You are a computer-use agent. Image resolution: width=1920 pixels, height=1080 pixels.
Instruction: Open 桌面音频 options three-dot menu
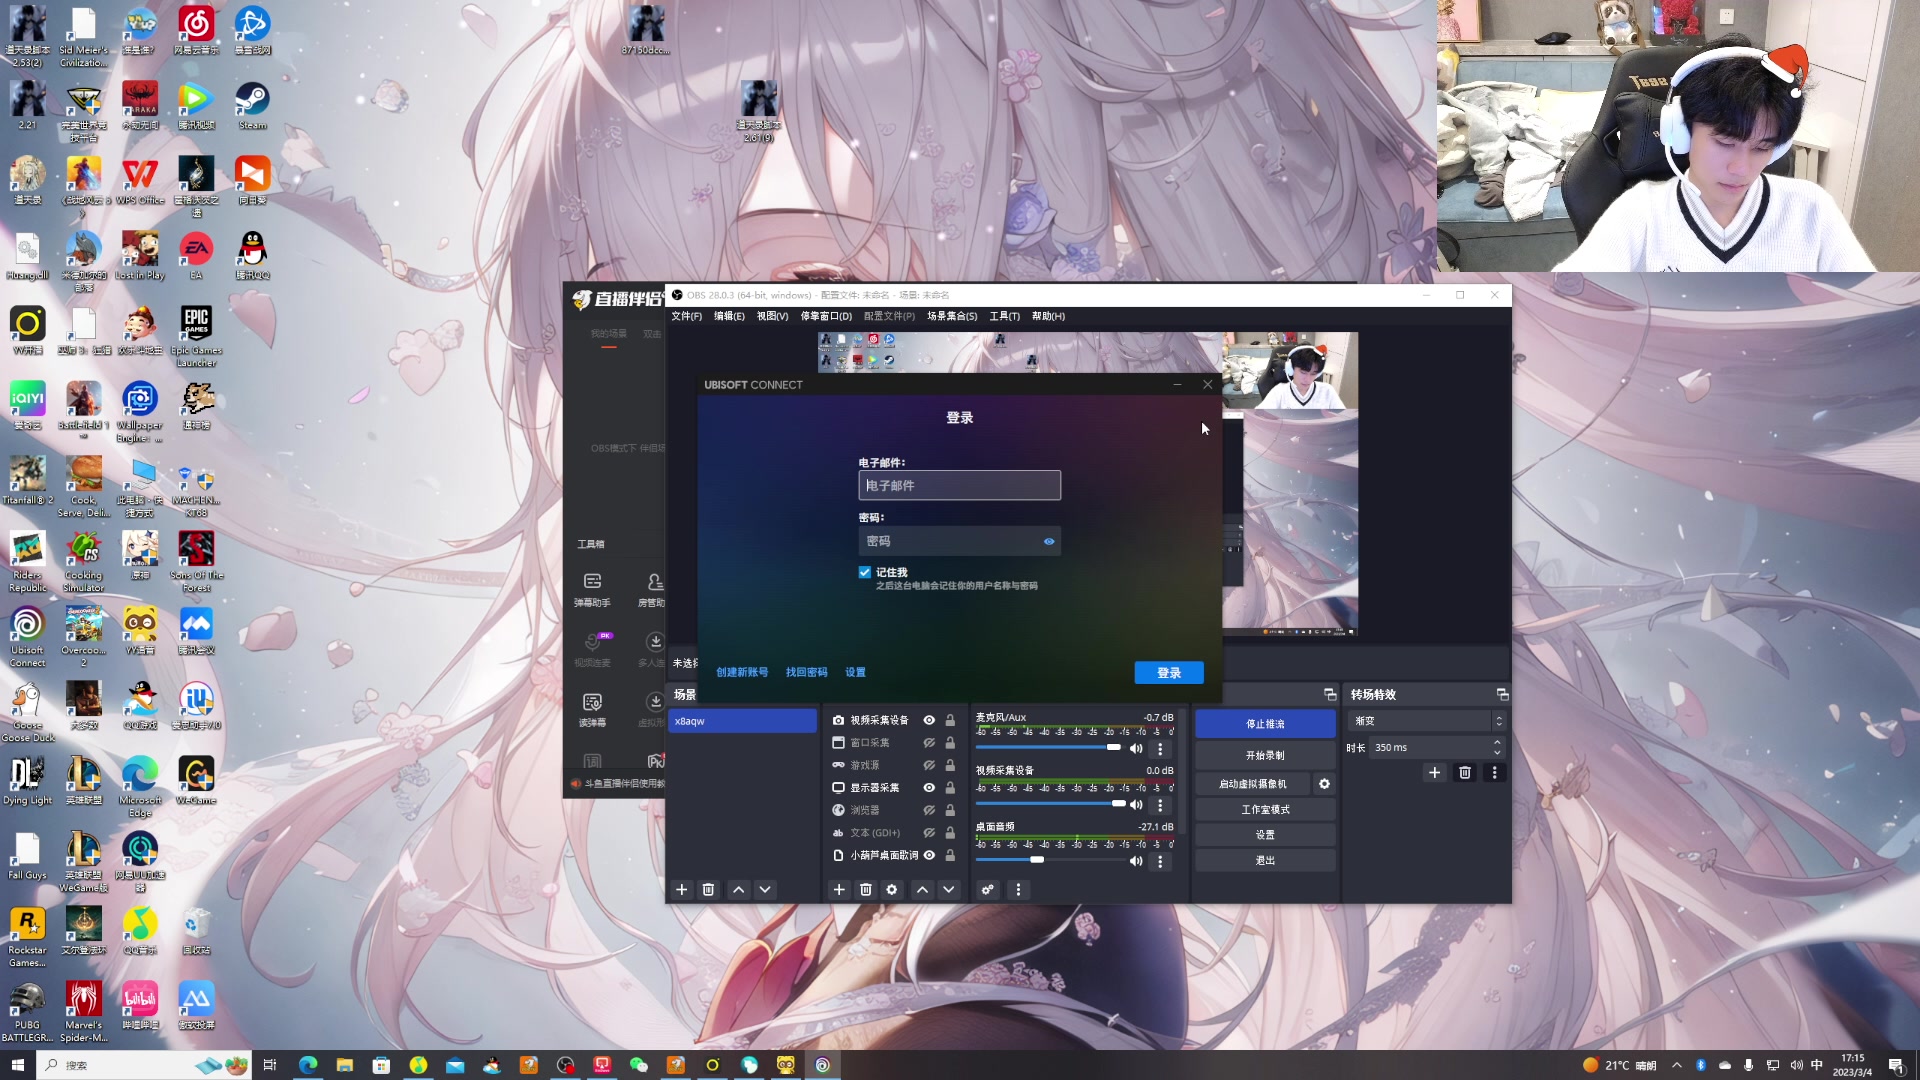coord(1160,861)
